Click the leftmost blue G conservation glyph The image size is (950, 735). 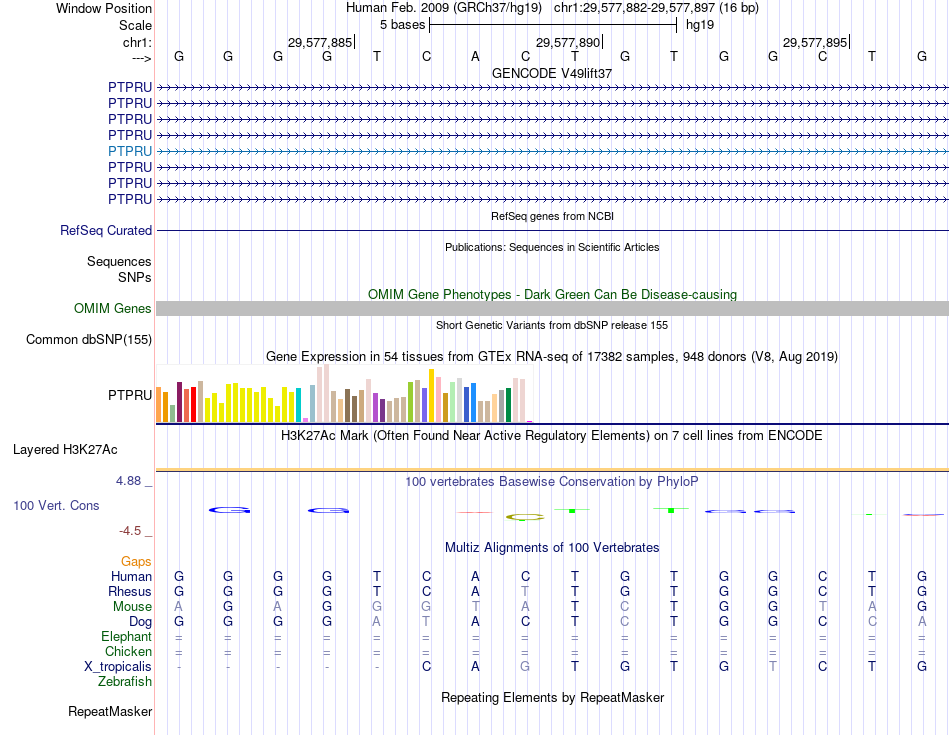click(229, 510)
